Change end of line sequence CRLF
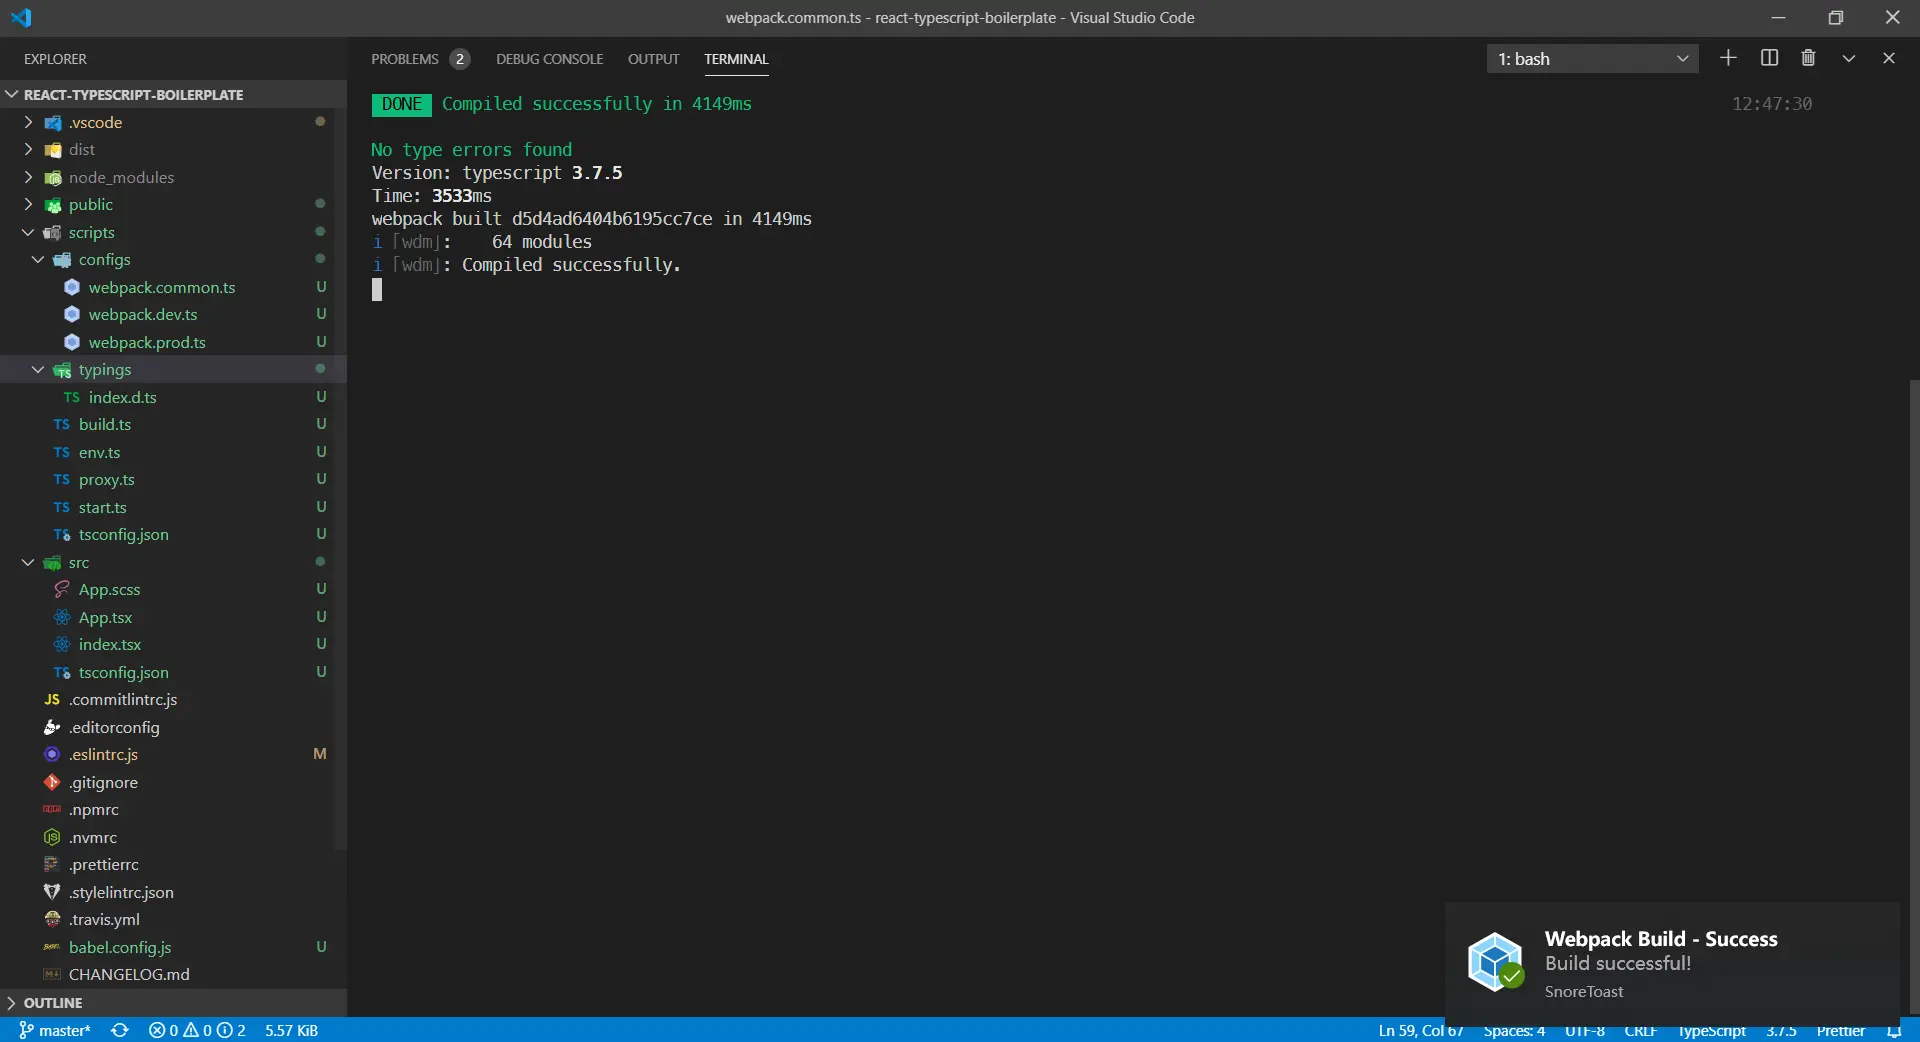Screen dimensions: 1920x1042 pos(1640,1030)
